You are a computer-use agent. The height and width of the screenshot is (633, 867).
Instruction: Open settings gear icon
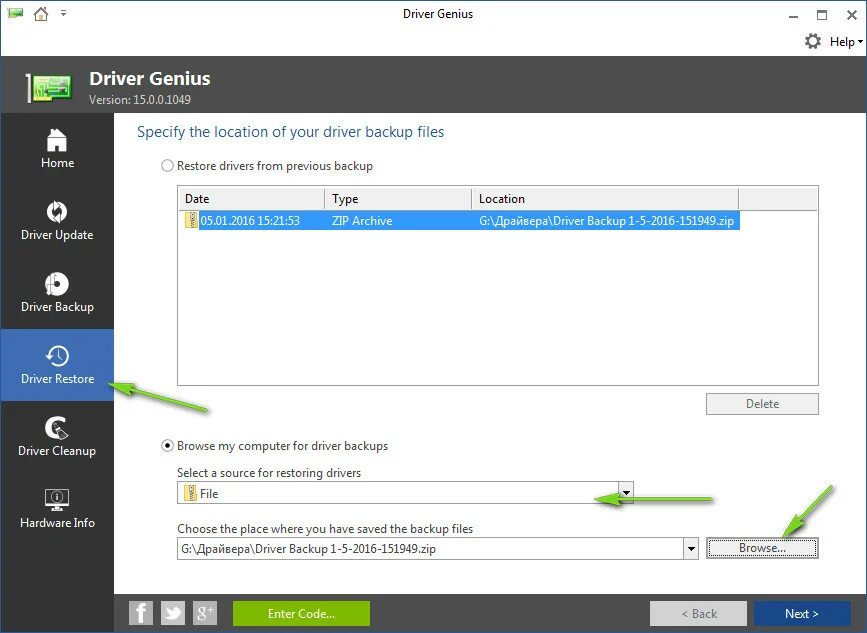pos(812,41)
